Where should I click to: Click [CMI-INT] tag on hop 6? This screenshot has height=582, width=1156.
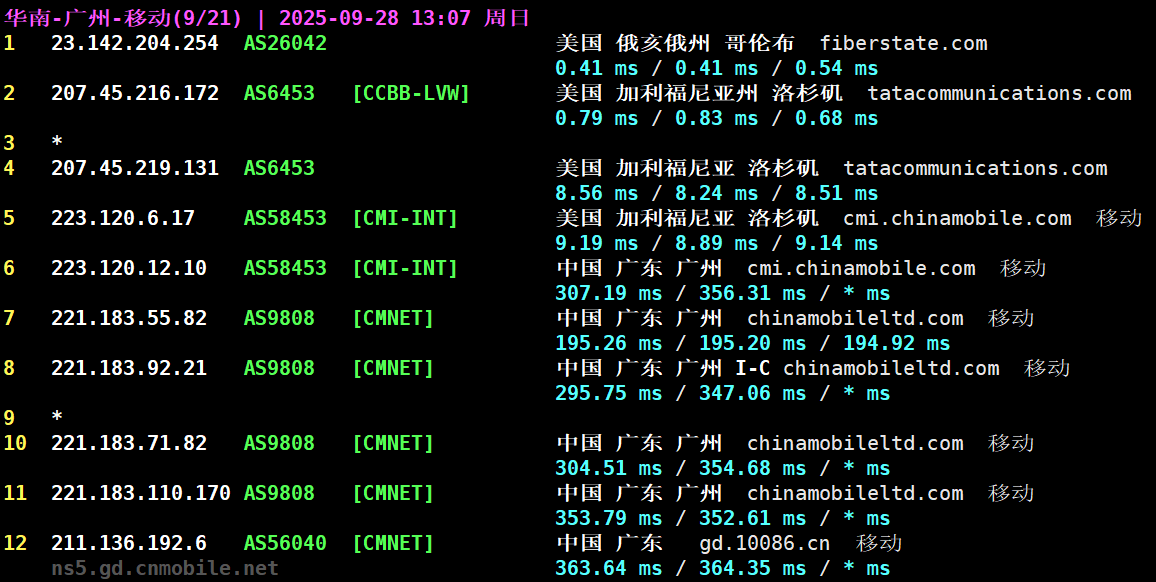click(405, 267)
